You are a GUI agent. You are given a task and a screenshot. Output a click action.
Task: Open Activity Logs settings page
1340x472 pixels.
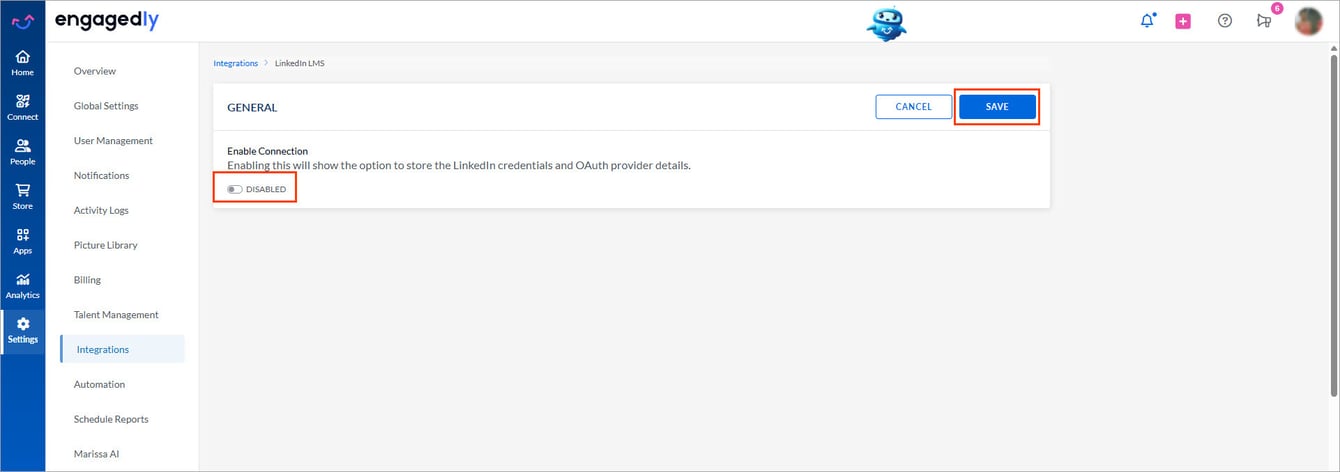(x=101, y=211)
